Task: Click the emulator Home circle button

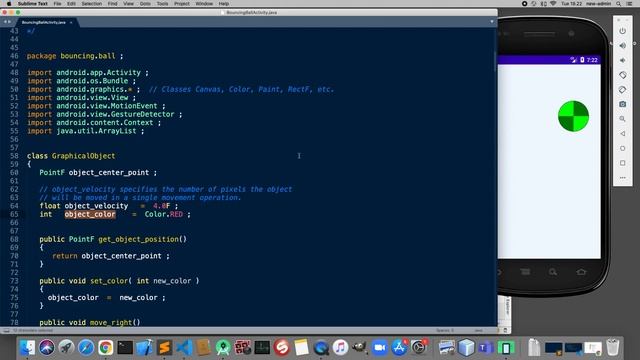Action: click(622, 148)
